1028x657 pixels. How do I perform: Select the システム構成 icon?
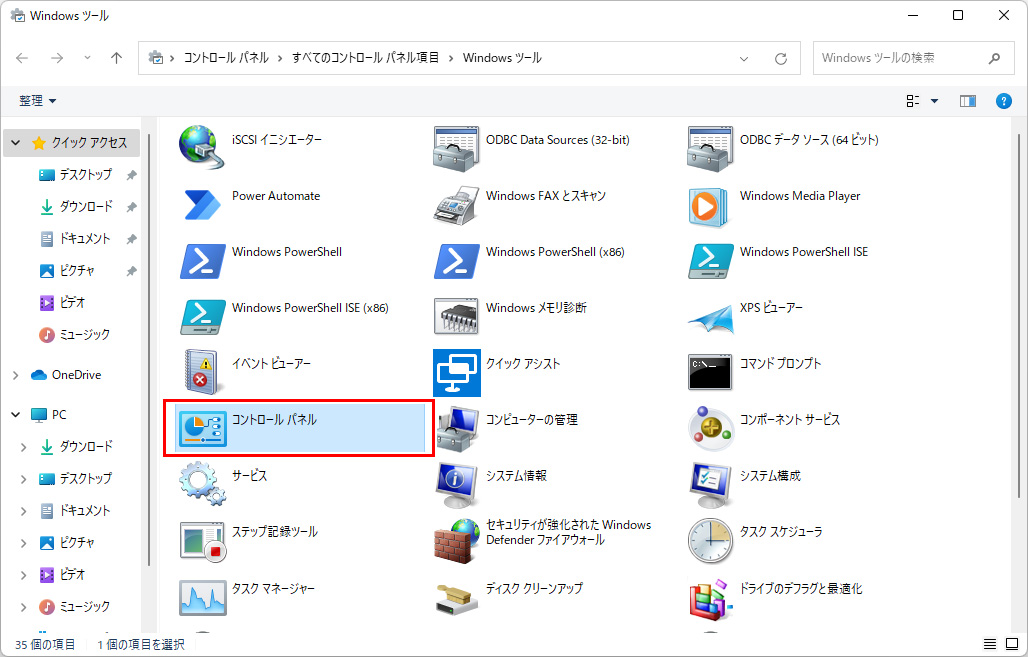click(x=711, y=485)
